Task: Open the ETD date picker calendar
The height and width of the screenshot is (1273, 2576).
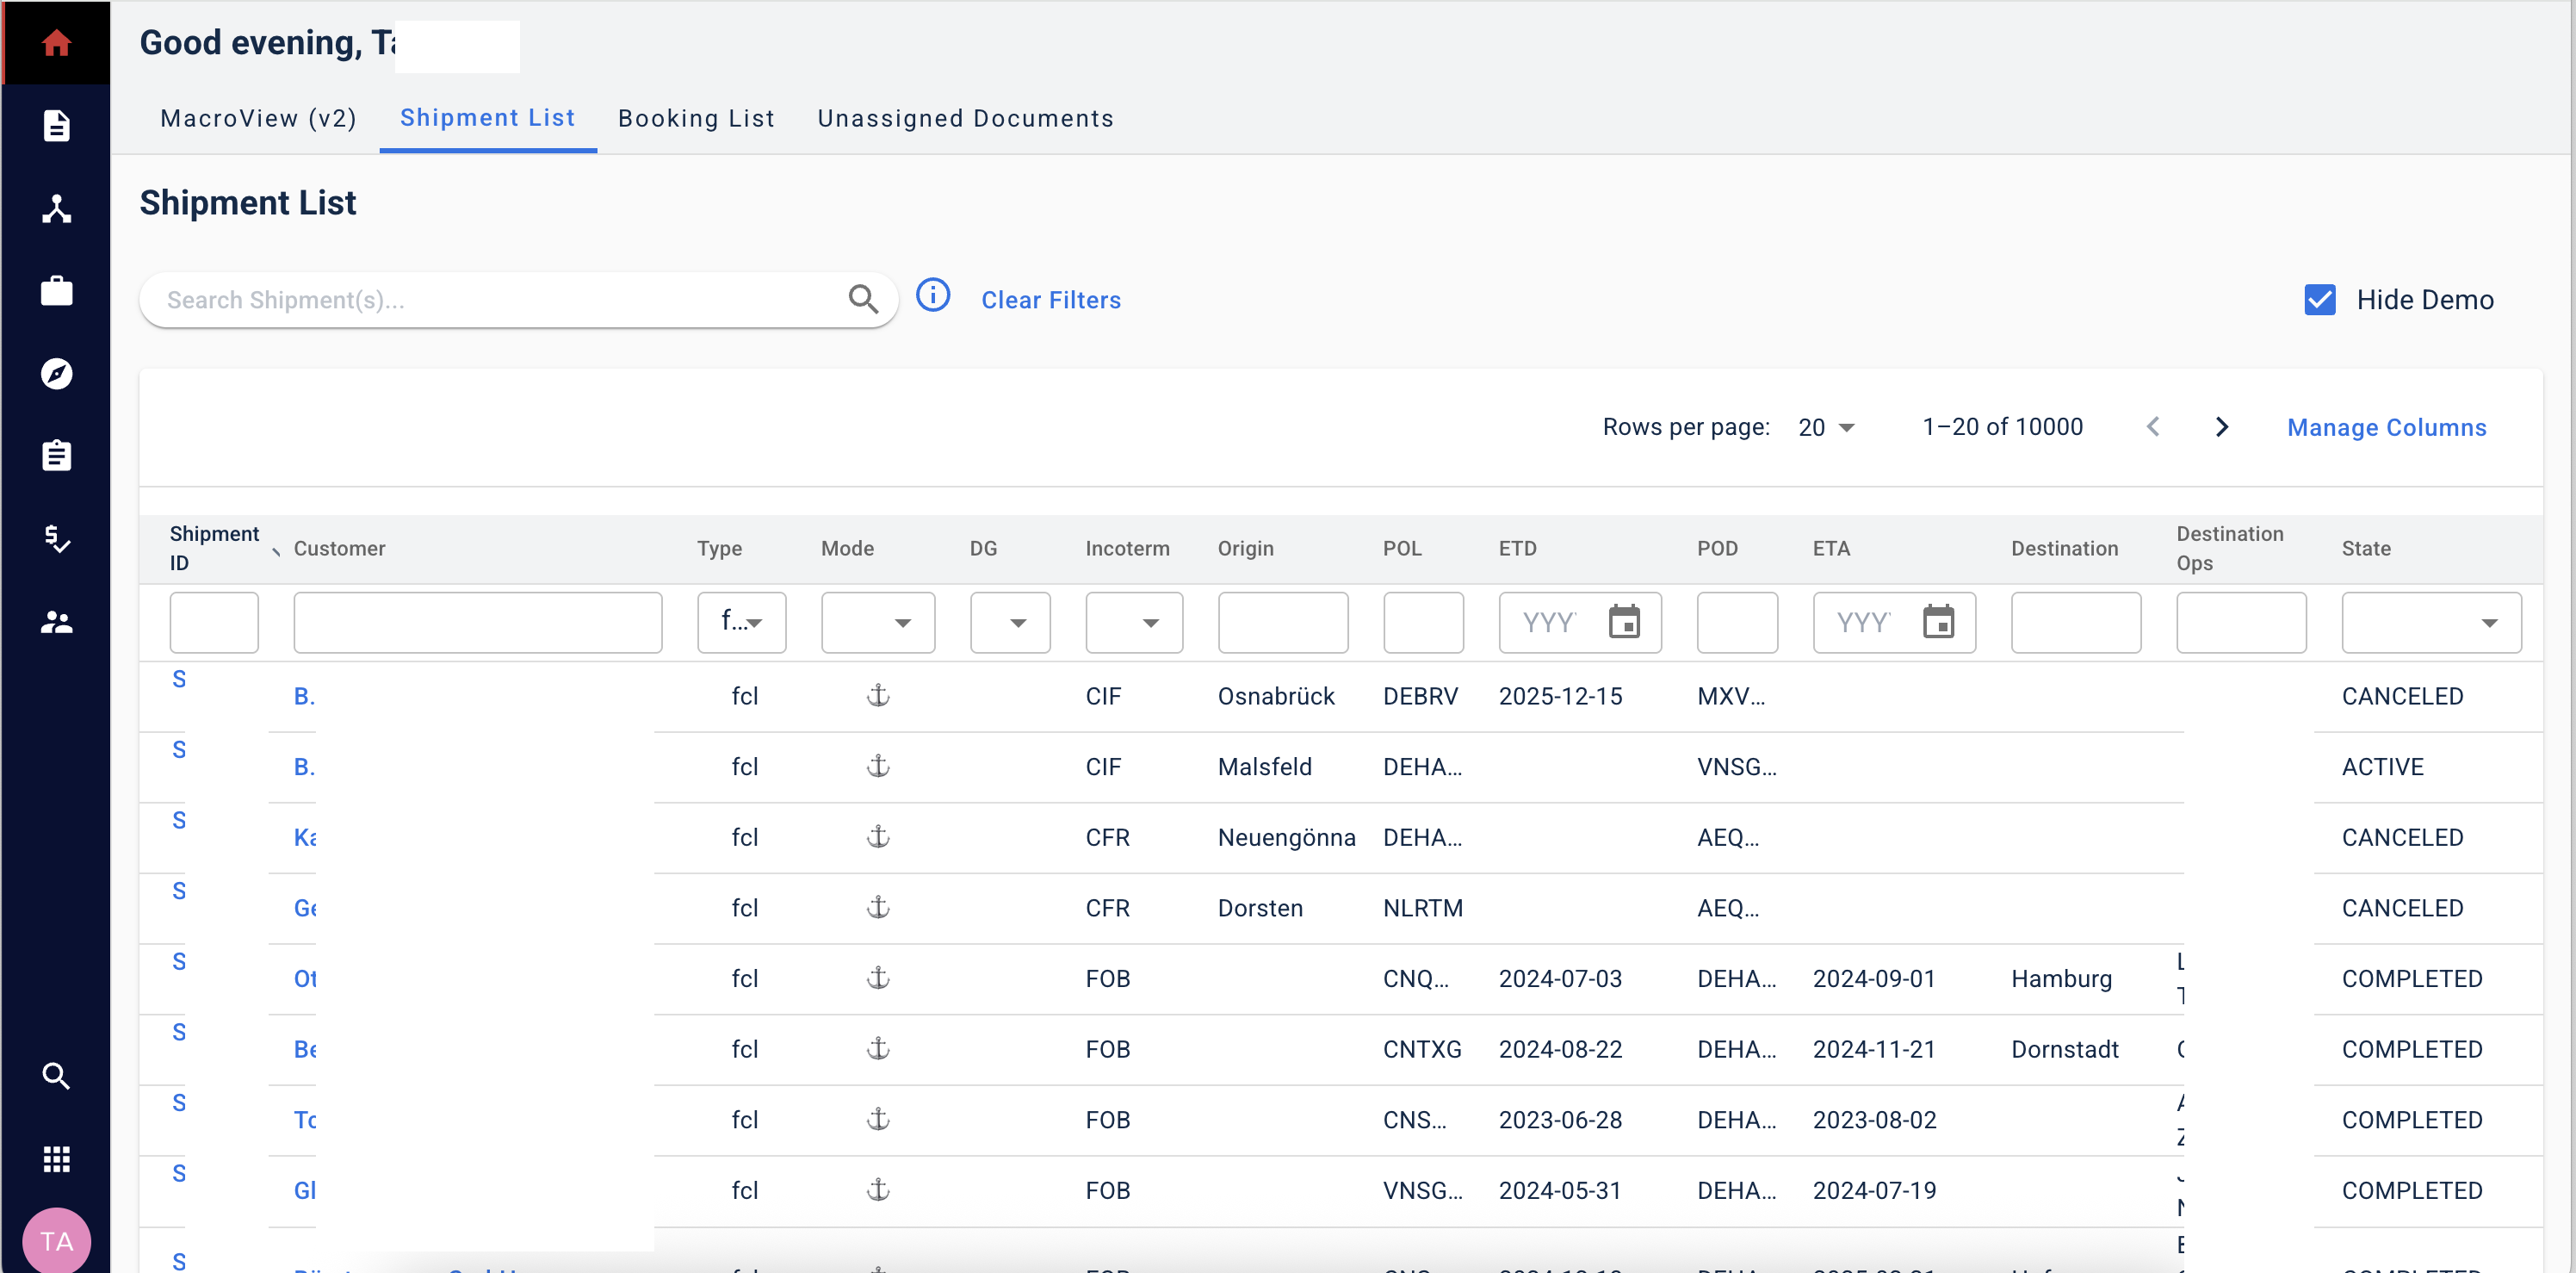Action: [1624, 622]
